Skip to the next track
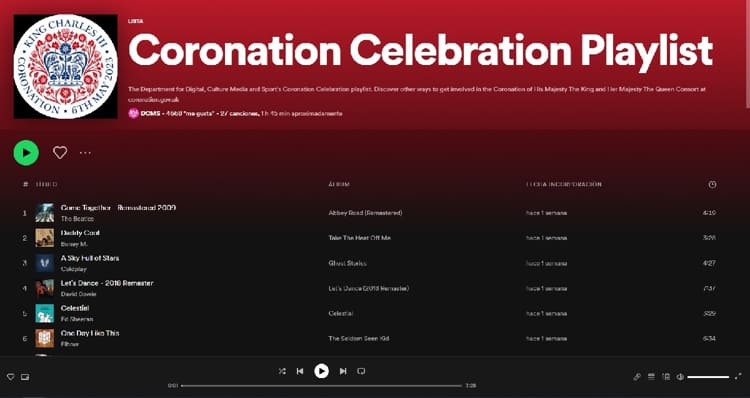Image resolution: width=750 pixels, height=398 pixels. tap(343, 371)
